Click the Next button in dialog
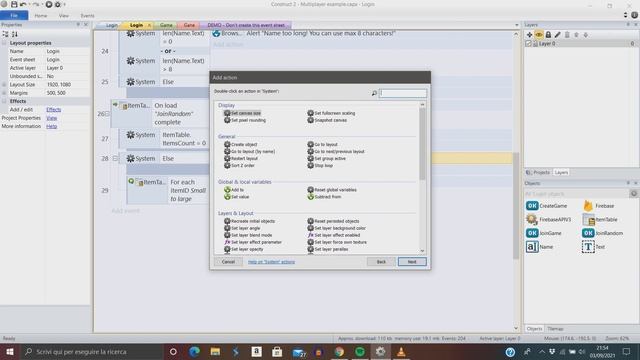This screenshot has height=360, width=640. [x=412, y=262]
